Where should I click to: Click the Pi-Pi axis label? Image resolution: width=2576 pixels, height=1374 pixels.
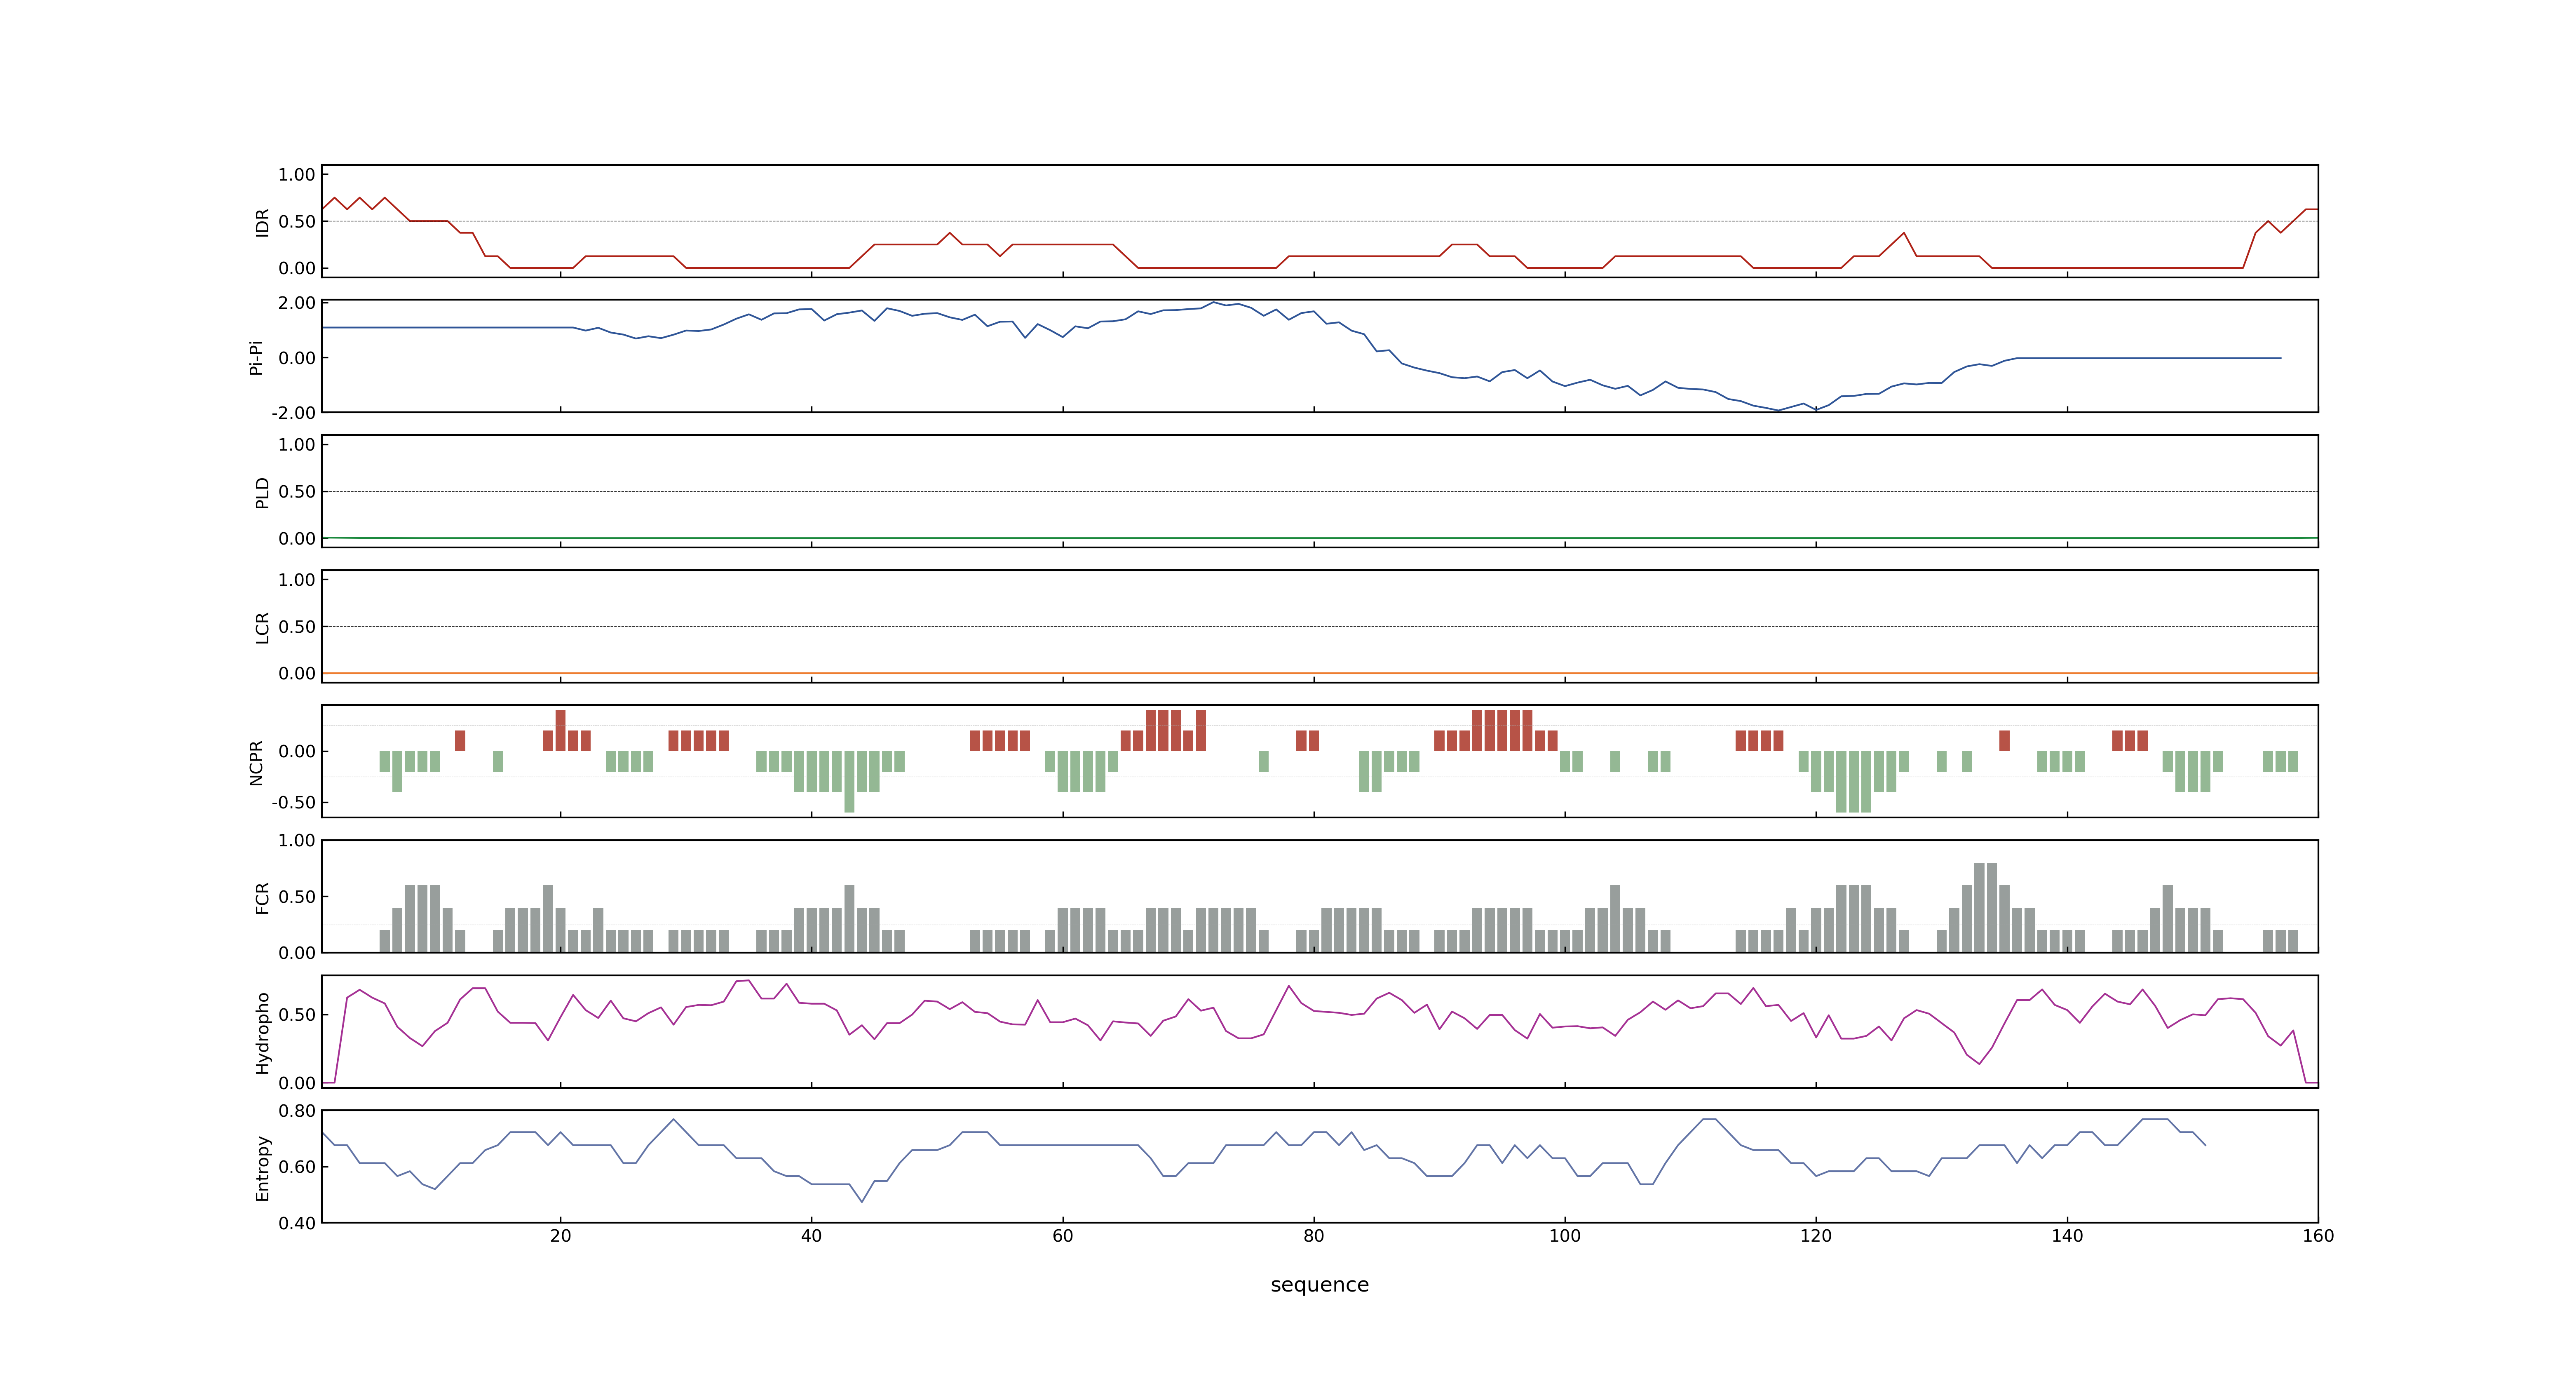pos(256,357)
